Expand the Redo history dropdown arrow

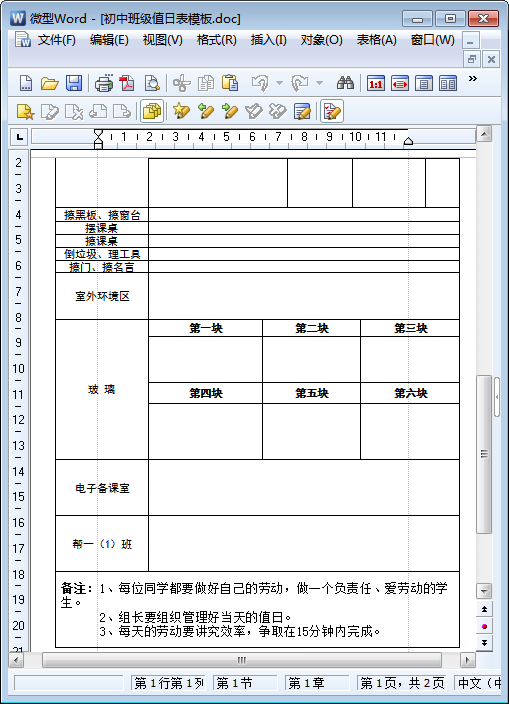coord(320,83)
